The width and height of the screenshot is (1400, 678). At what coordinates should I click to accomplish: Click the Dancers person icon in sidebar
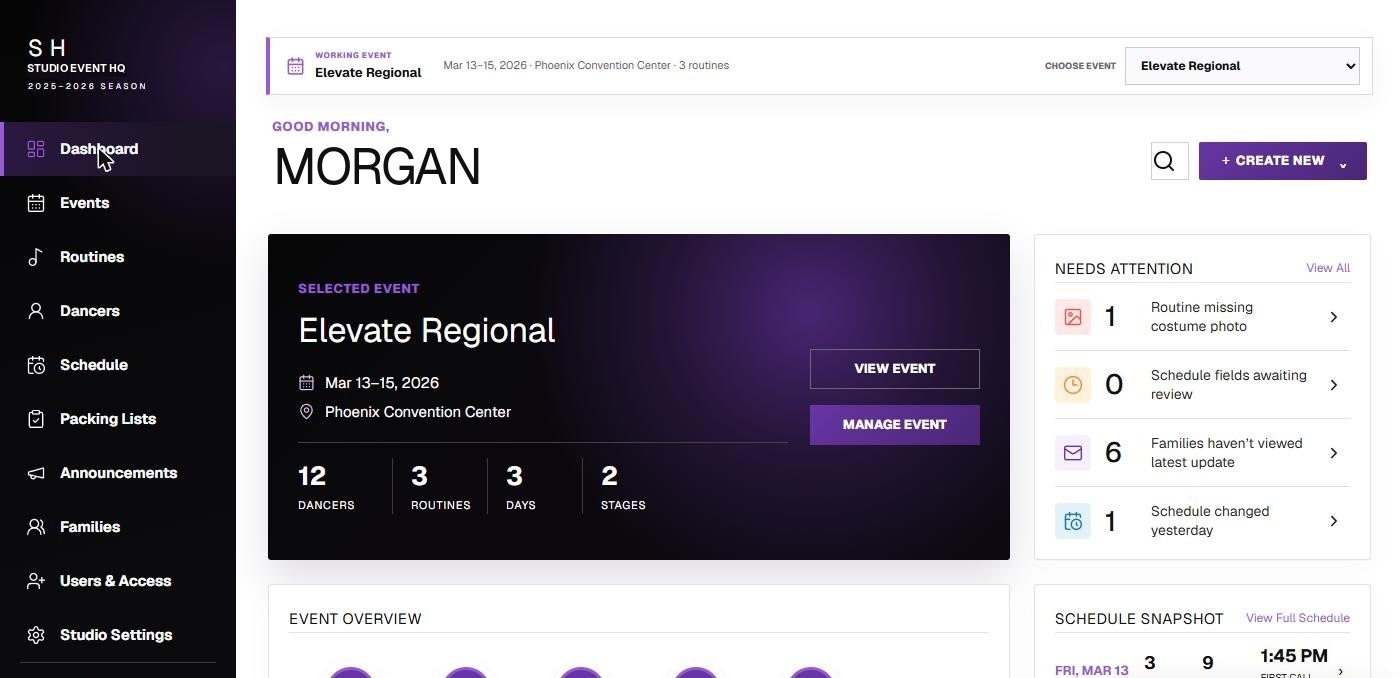tap(36, 311)
